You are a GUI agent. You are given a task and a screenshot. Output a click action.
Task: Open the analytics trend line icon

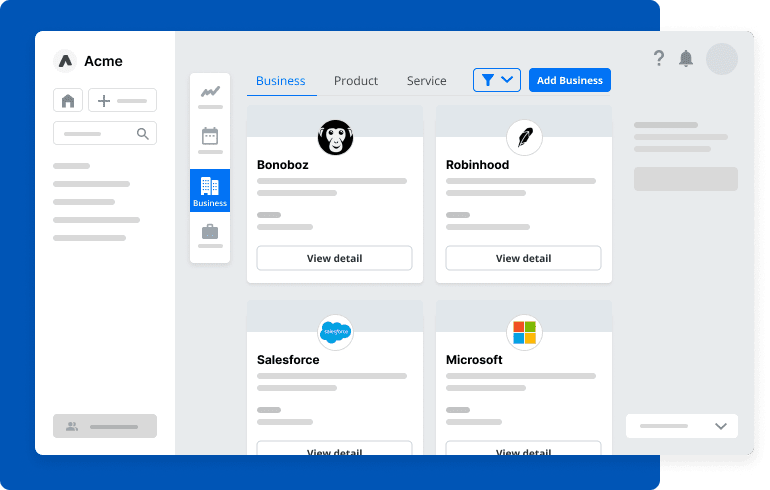210,91
